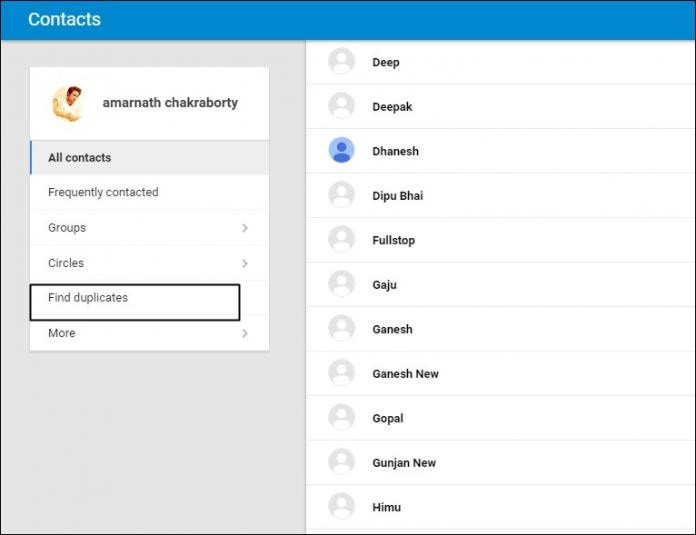Click Find duplicates option

tap(88, 298)
